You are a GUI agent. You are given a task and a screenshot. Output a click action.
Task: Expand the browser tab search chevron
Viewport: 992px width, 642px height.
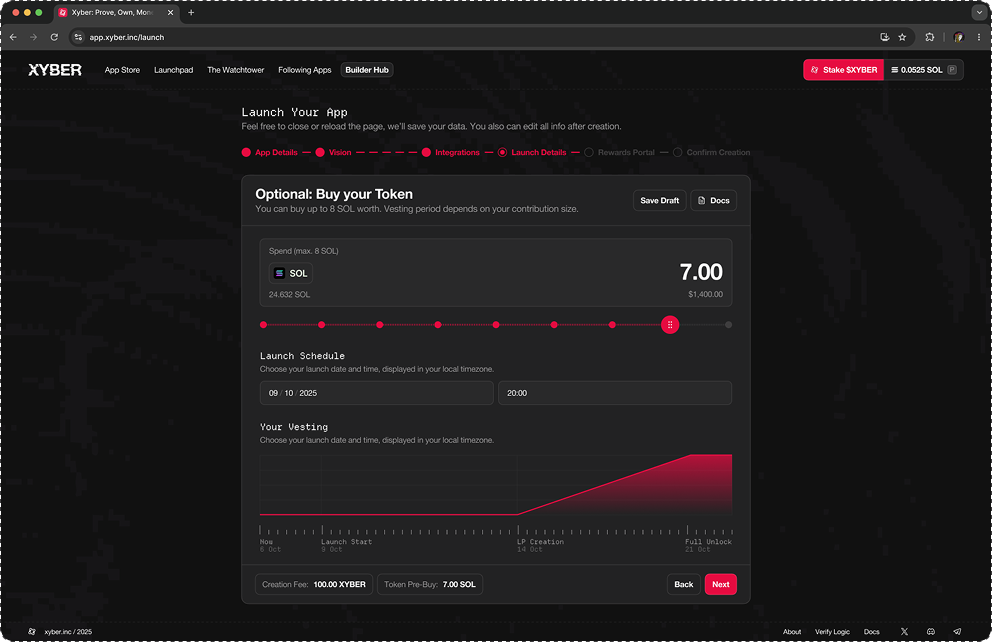[x=978, y=13]
